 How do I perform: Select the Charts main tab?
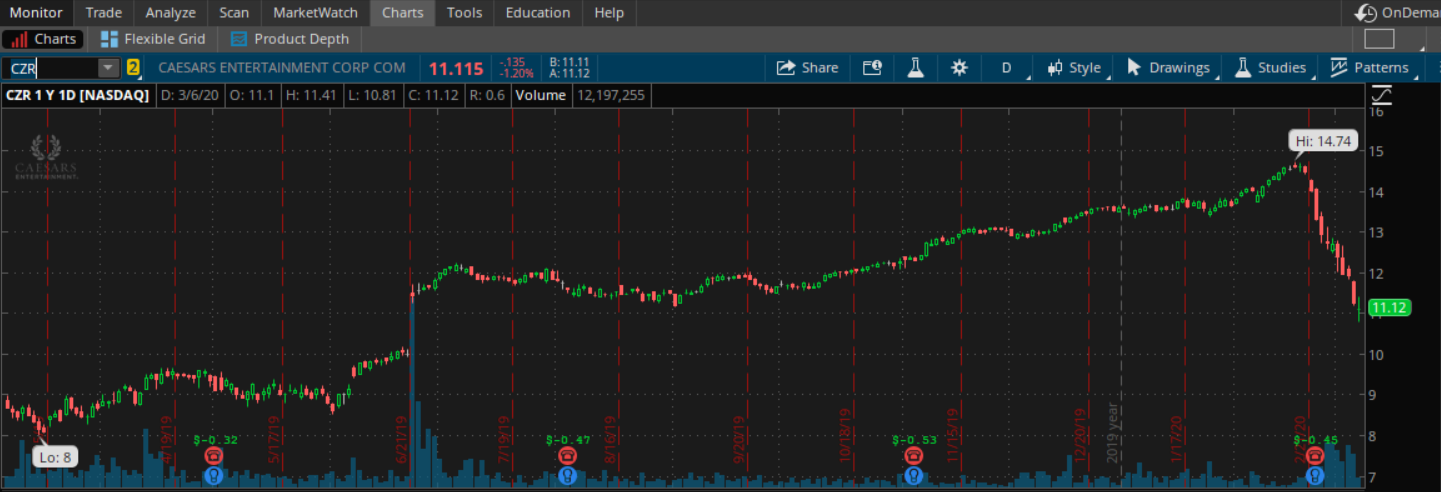402,13
